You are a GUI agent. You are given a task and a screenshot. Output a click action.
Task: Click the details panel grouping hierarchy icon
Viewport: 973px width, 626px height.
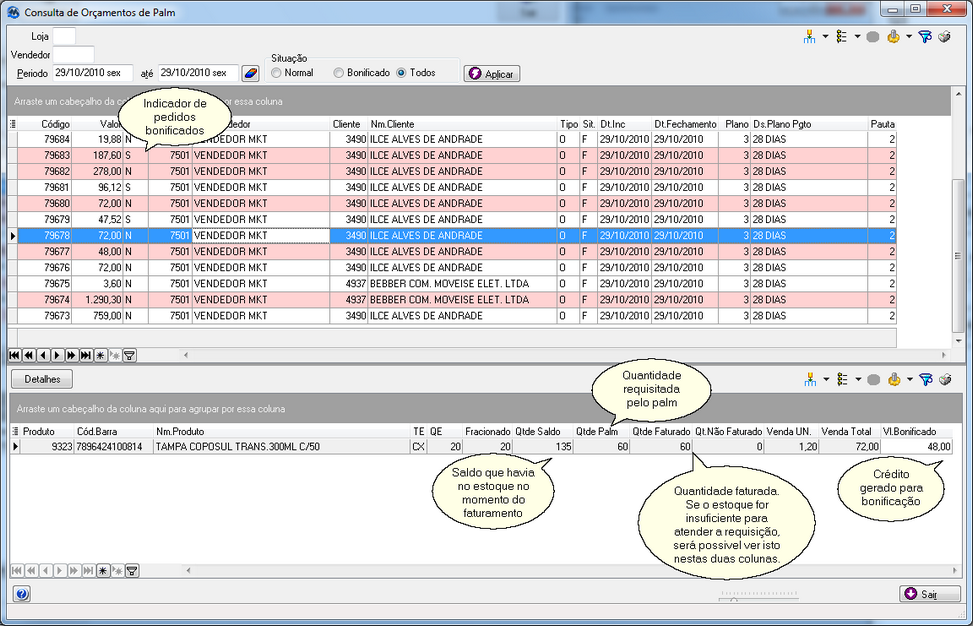(x=810, y=379)
